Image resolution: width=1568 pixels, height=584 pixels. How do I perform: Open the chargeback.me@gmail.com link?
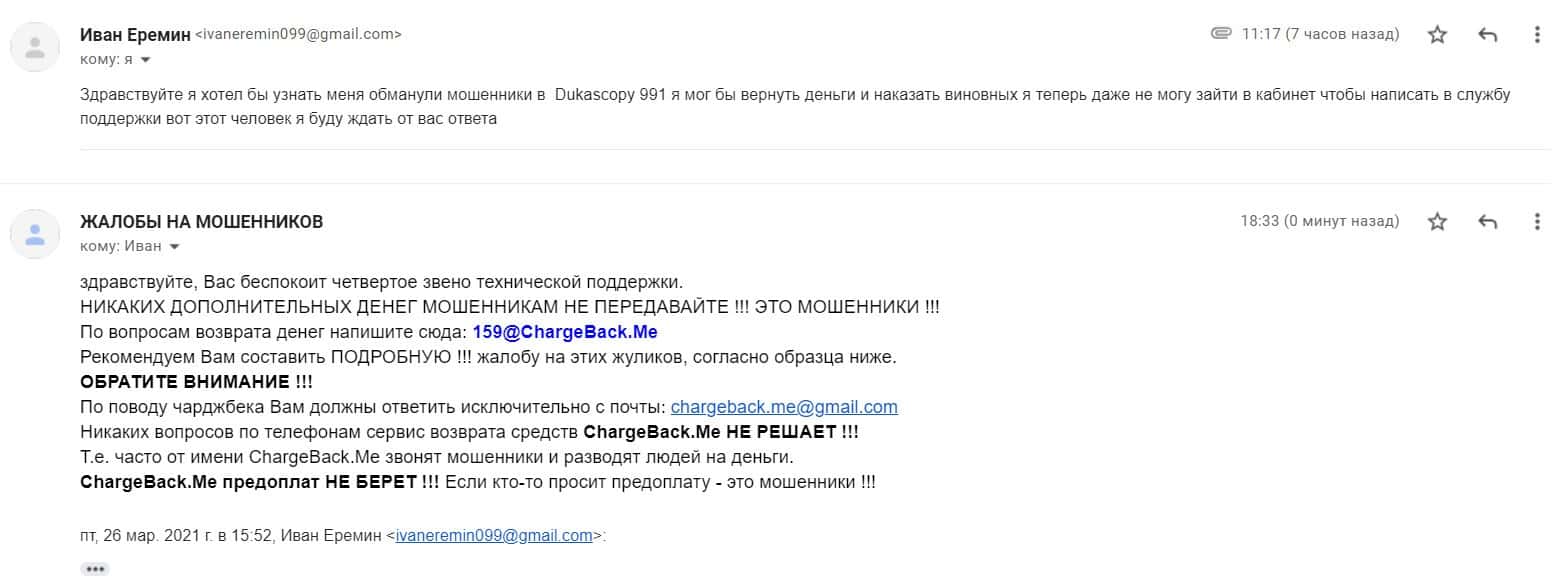(x=784, y=407)
